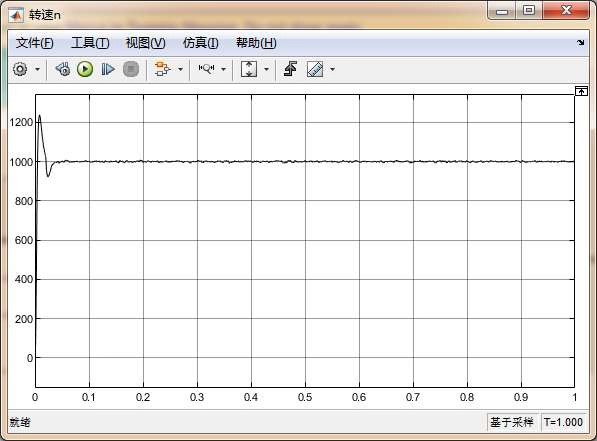Click the highlight Simulink block icon
Image resolution: width=597 pixels, height=441 pixels.
[162, 69]
